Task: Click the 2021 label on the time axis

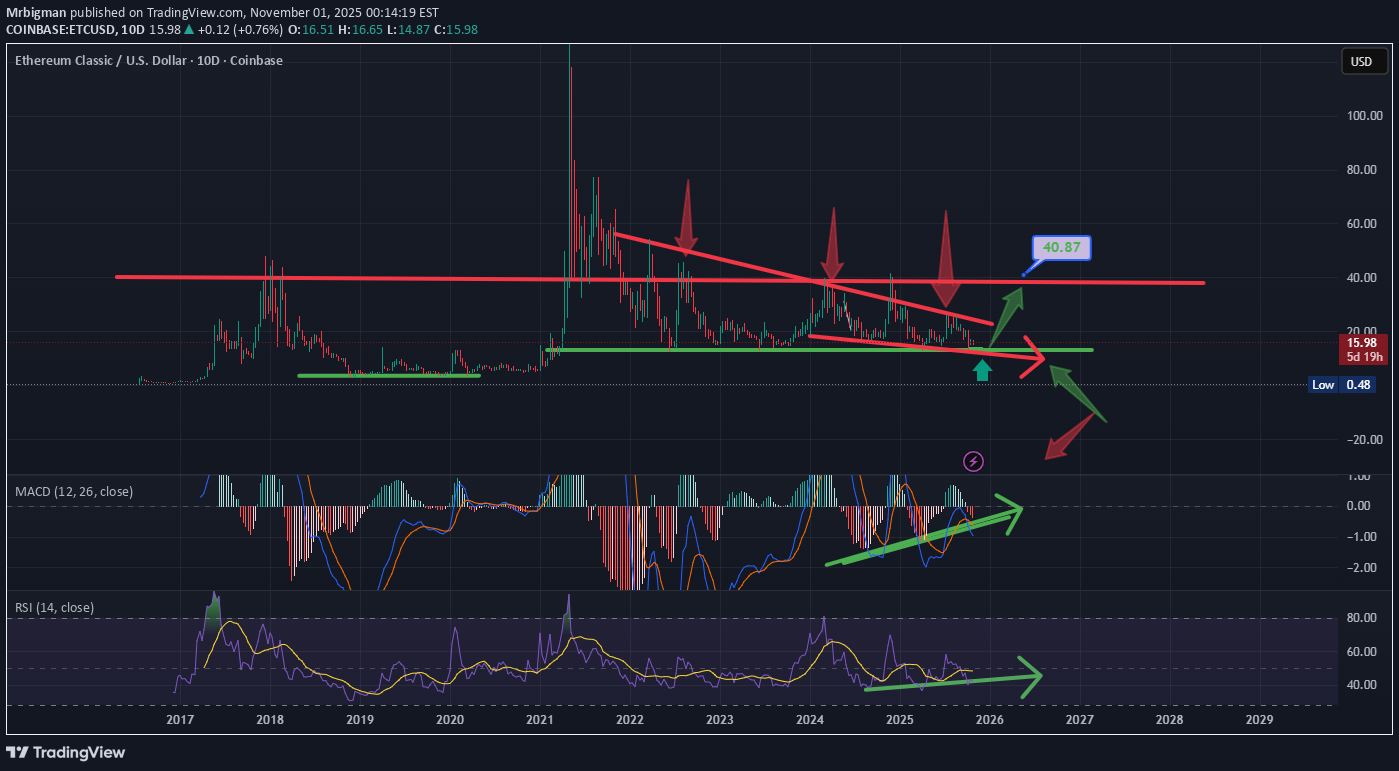Action: coord(540,720)
